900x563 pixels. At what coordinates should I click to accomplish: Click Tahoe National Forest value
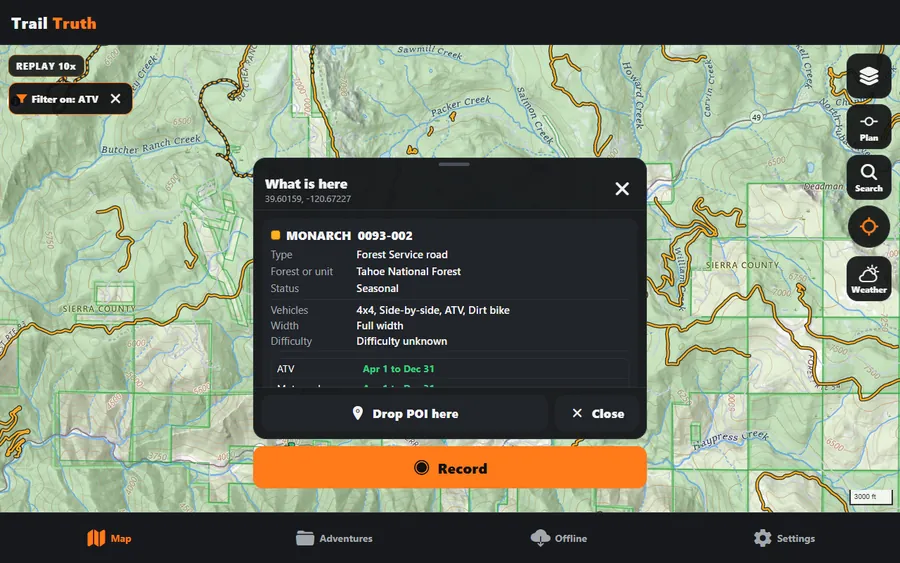point(408,271)
